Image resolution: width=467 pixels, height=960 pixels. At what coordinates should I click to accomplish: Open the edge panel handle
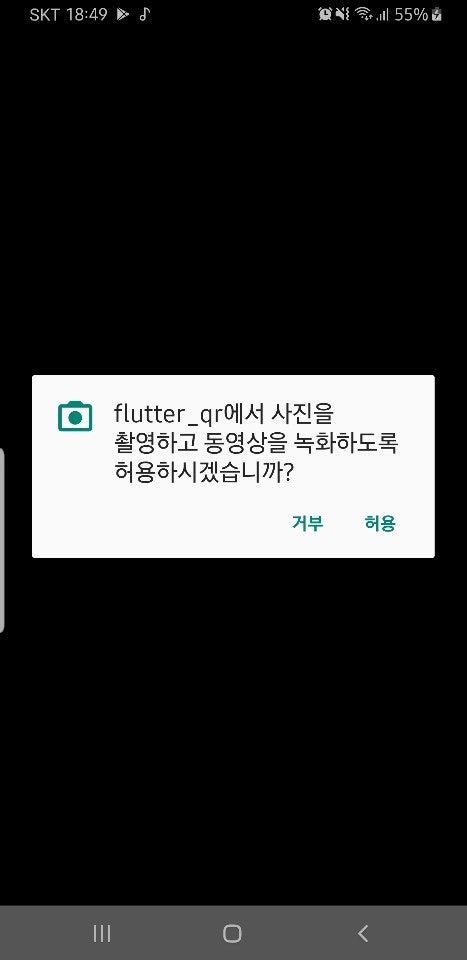(x=2, y=540)
